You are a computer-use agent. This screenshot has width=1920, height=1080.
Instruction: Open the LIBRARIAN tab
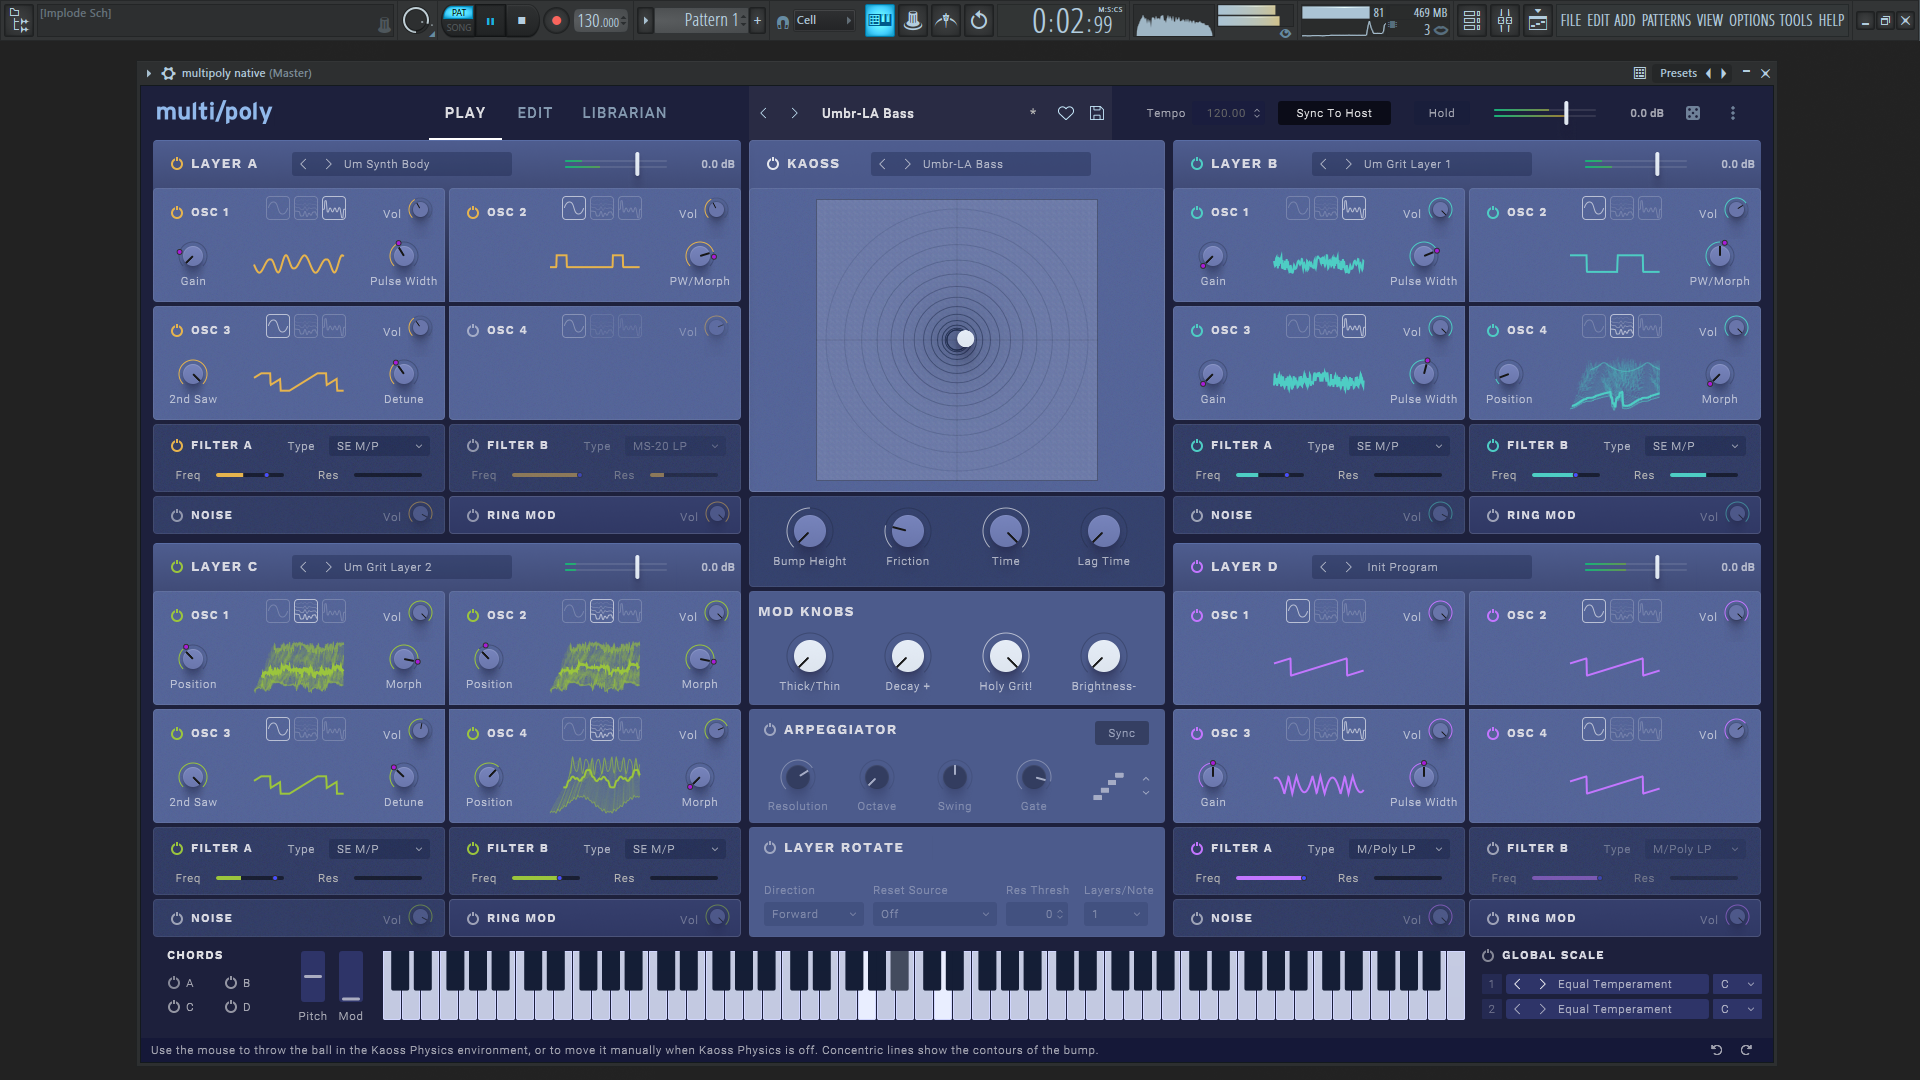point(624,113)
